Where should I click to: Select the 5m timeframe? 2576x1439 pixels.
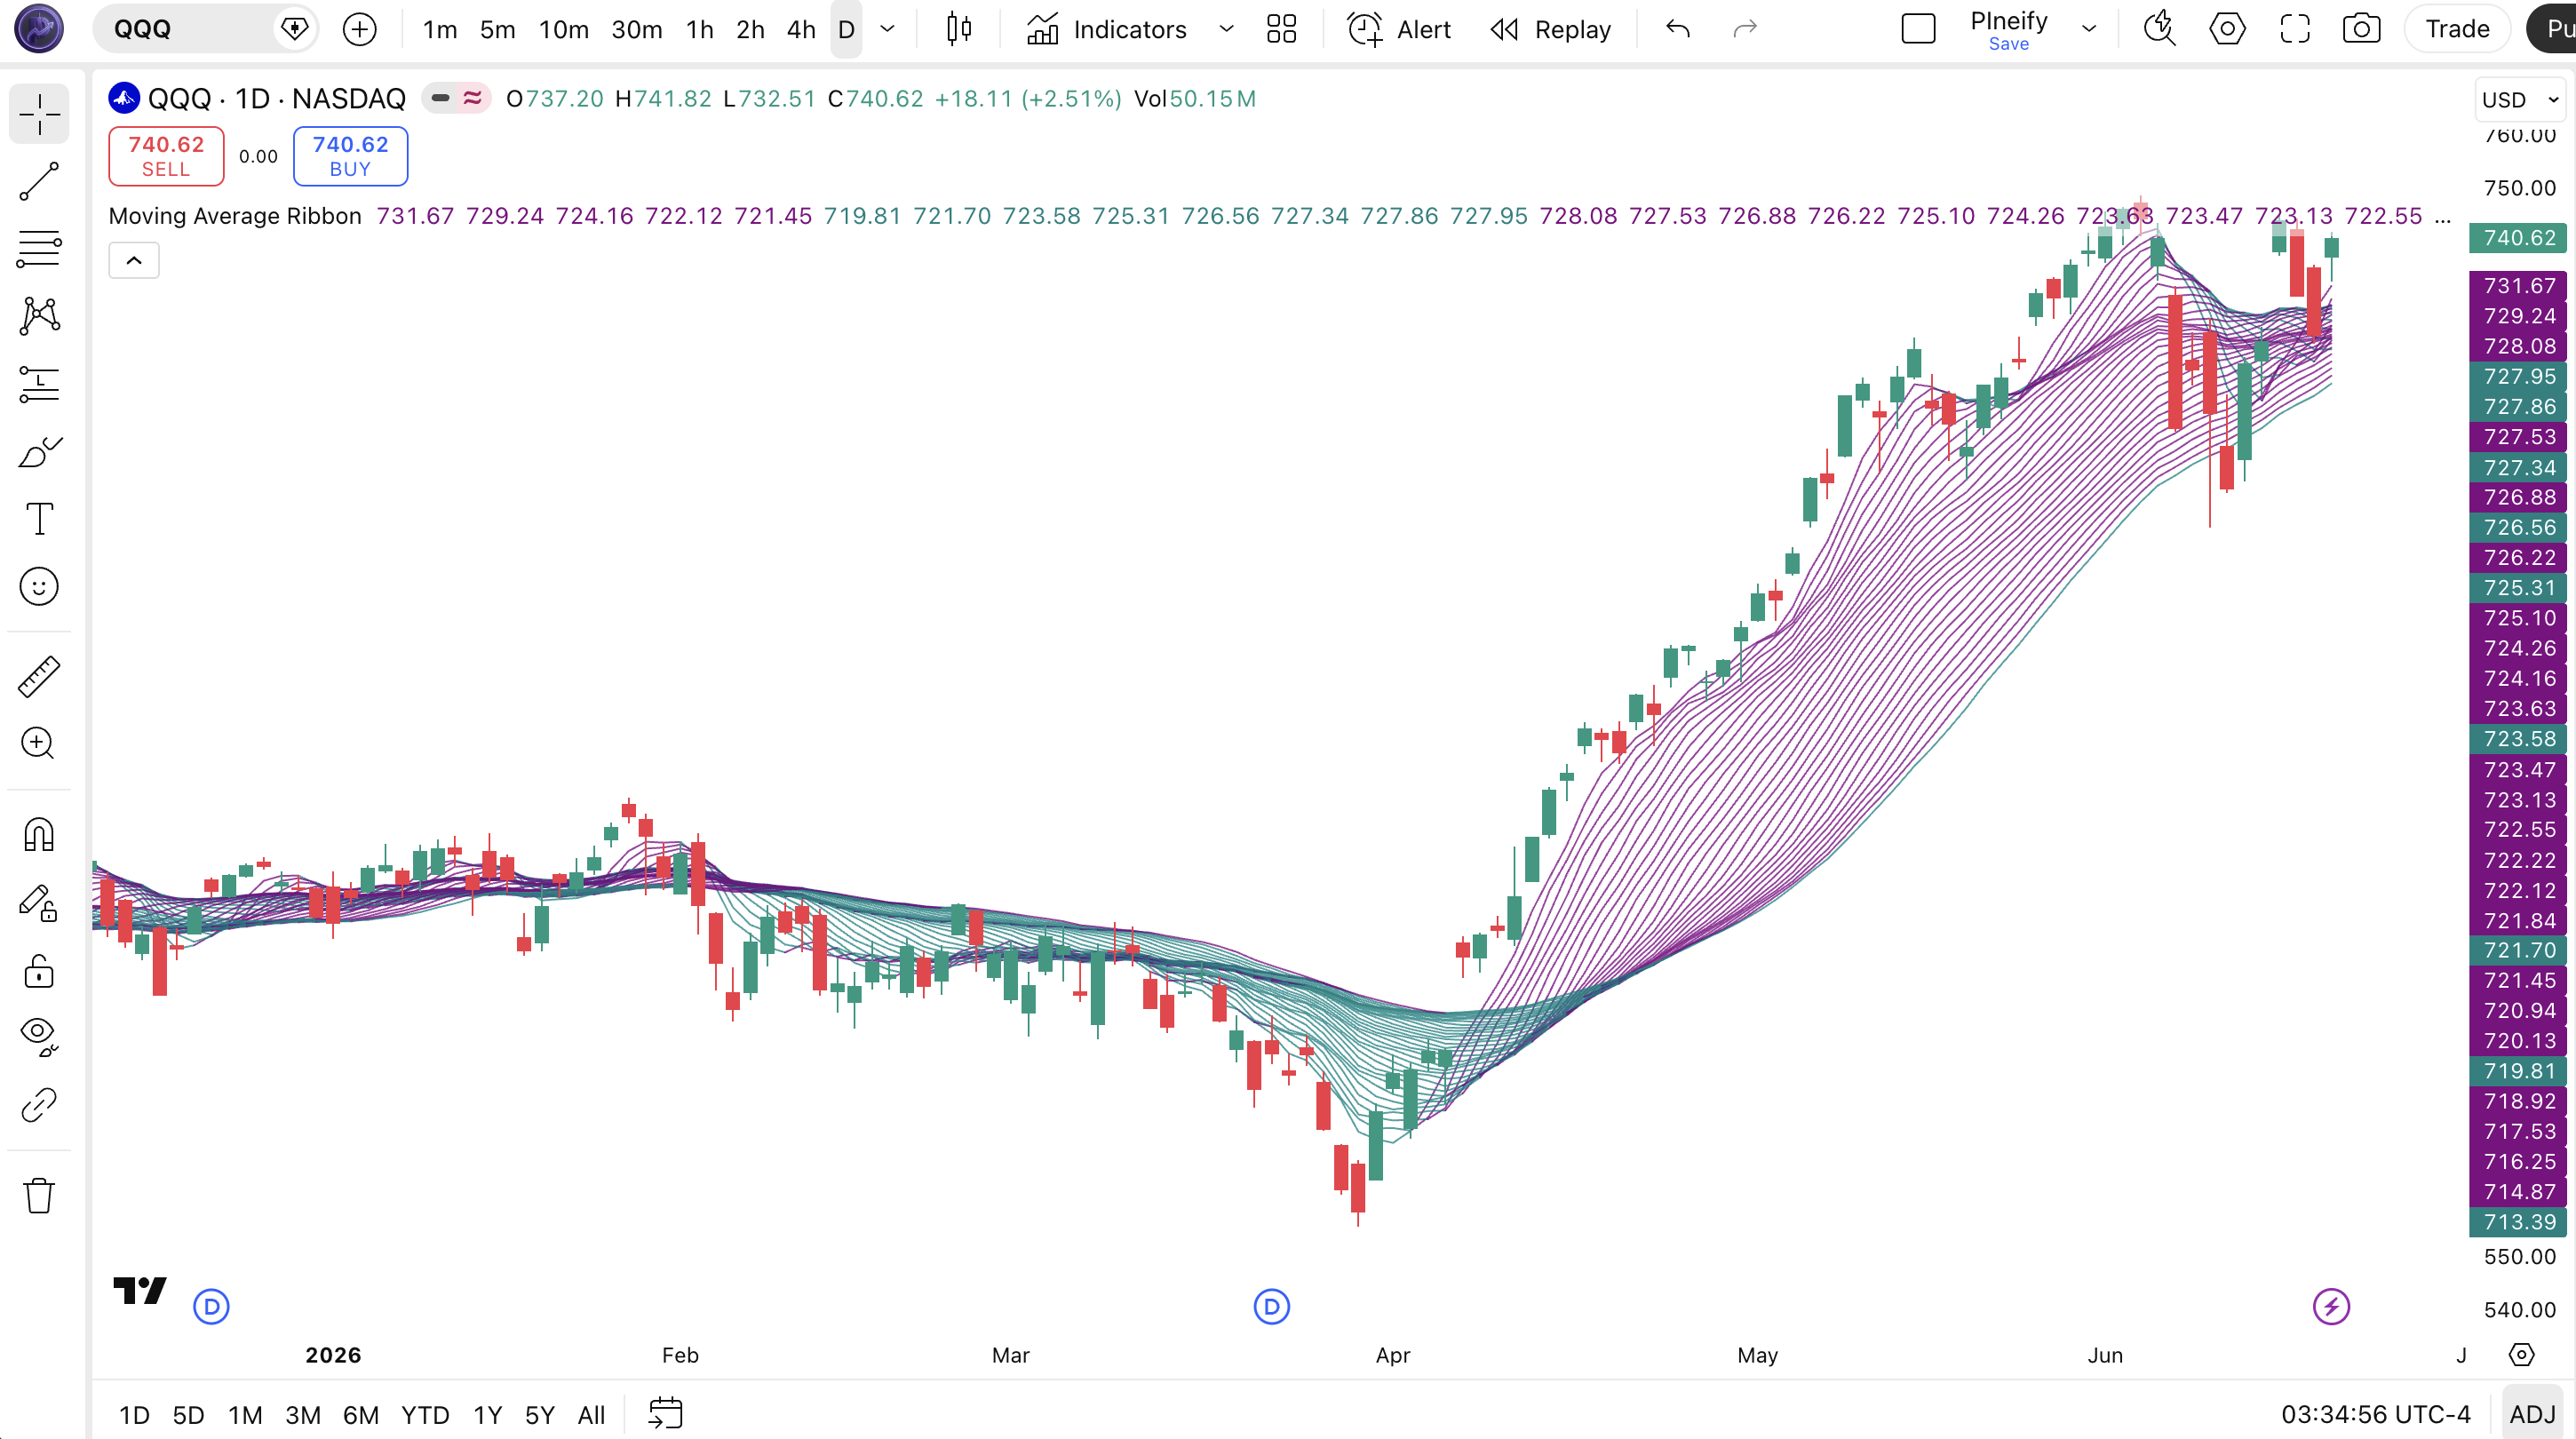[x=497, y=29]
